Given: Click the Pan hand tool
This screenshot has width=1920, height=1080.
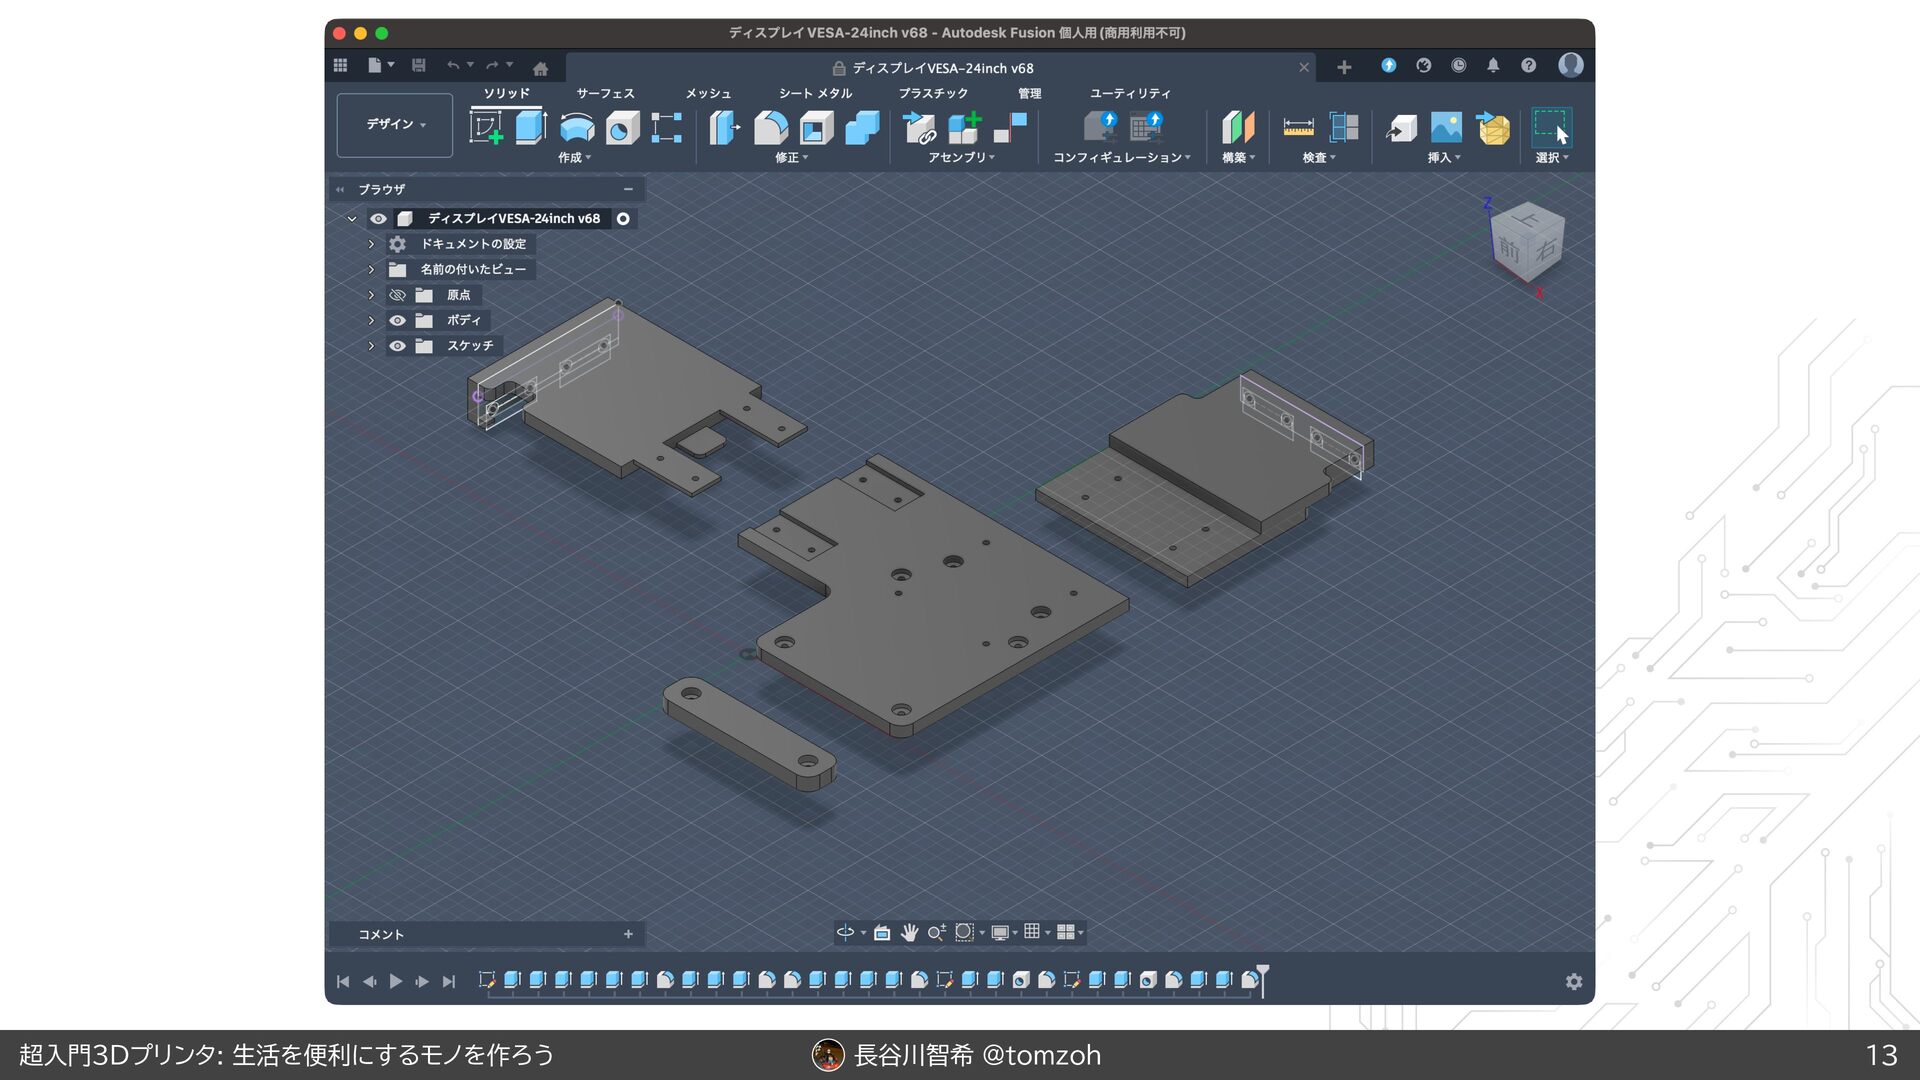Looking at the screenshot, I should click(x=909, y=932).
